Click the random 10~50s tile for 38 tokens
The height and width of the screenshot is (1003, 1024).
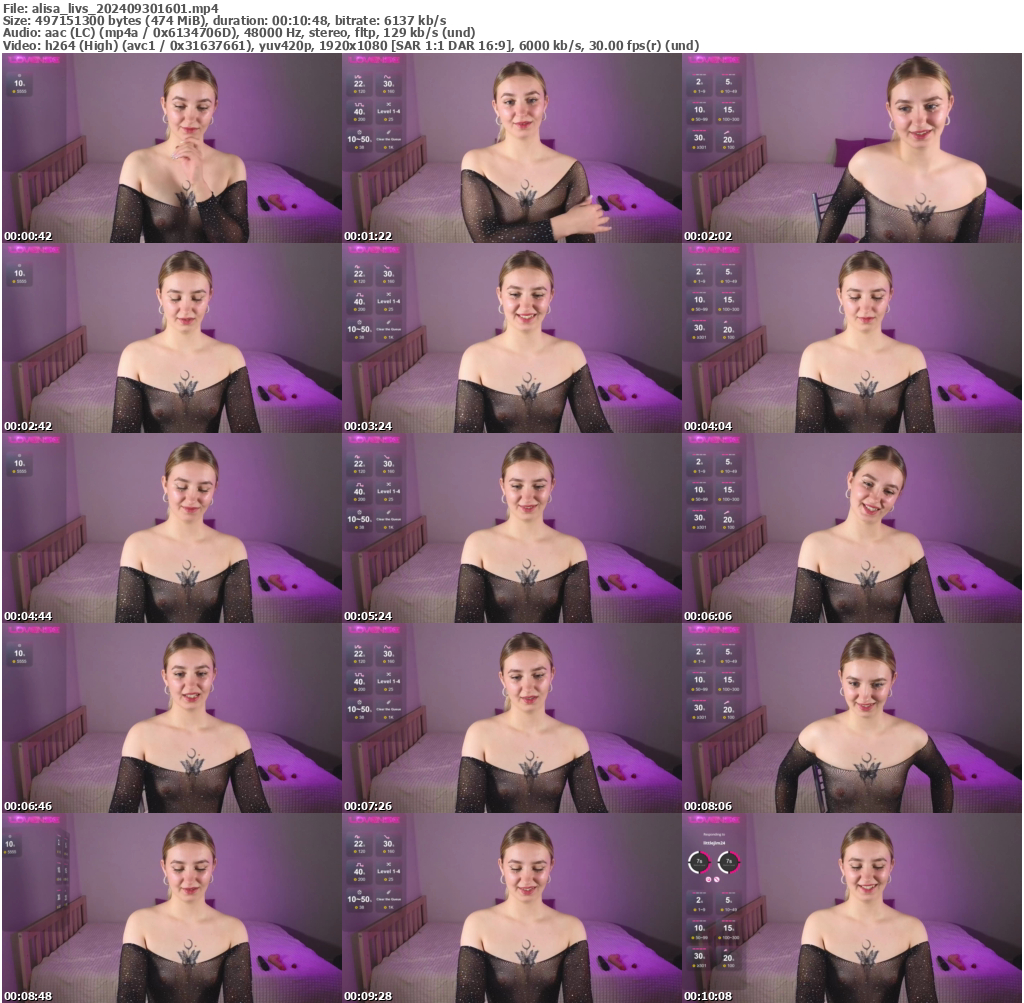click(358, 139)
